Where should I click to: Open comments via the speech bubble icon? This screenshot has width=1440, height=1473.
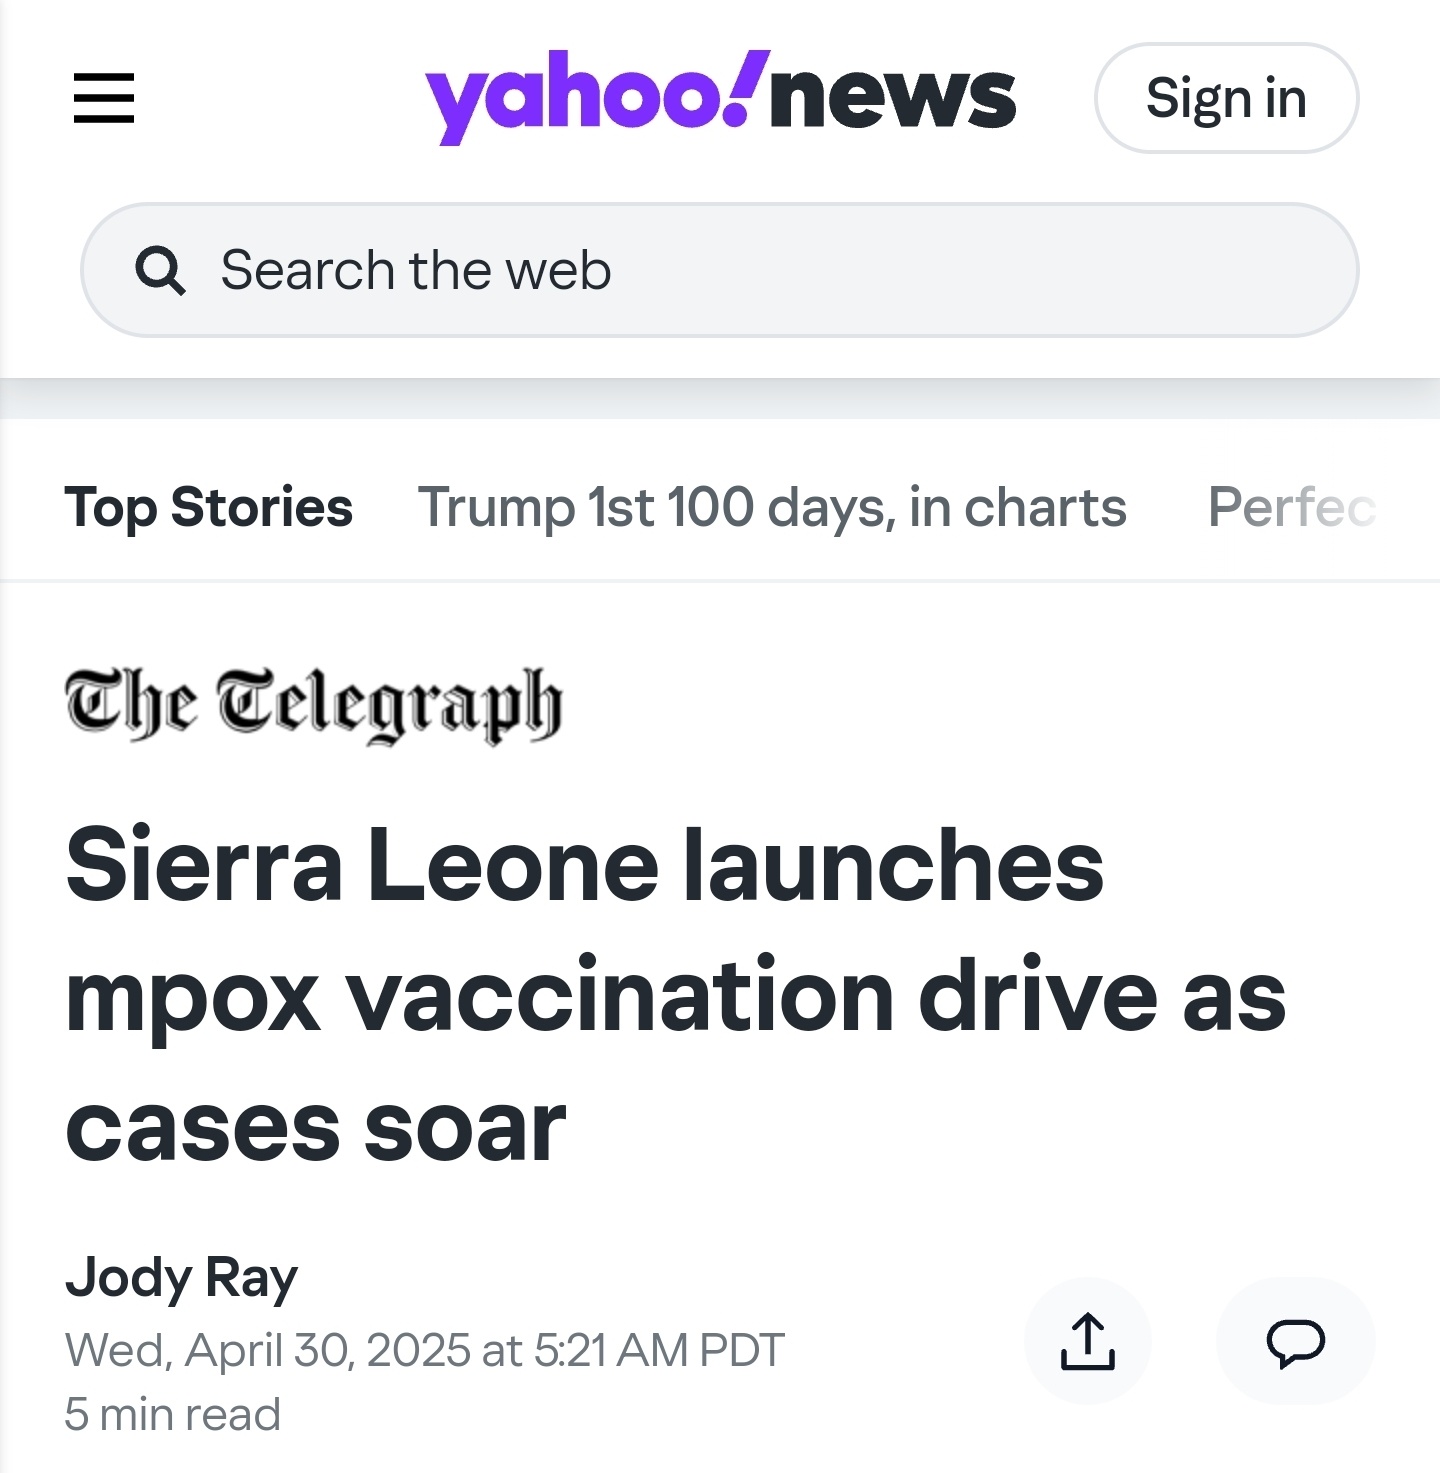click(1296, 1341)
